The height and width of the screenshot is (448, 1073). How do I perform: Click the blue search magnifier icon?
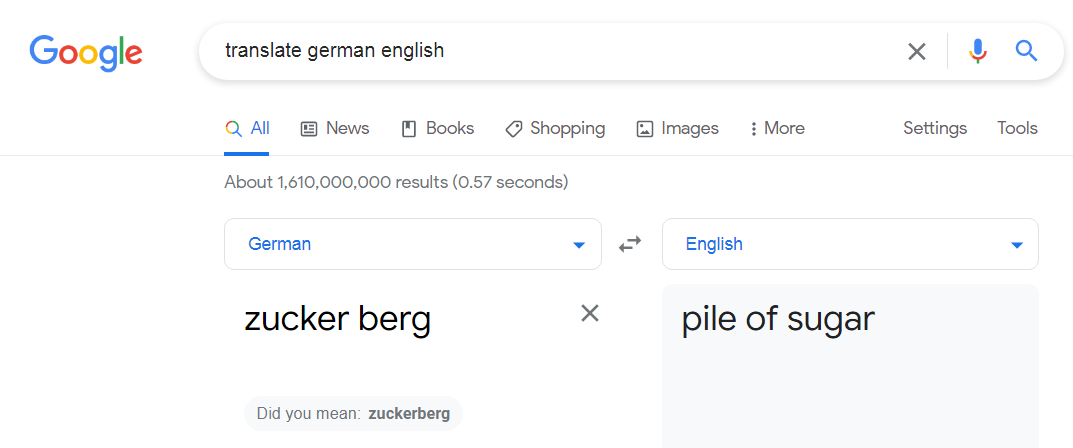(1026, 51)
